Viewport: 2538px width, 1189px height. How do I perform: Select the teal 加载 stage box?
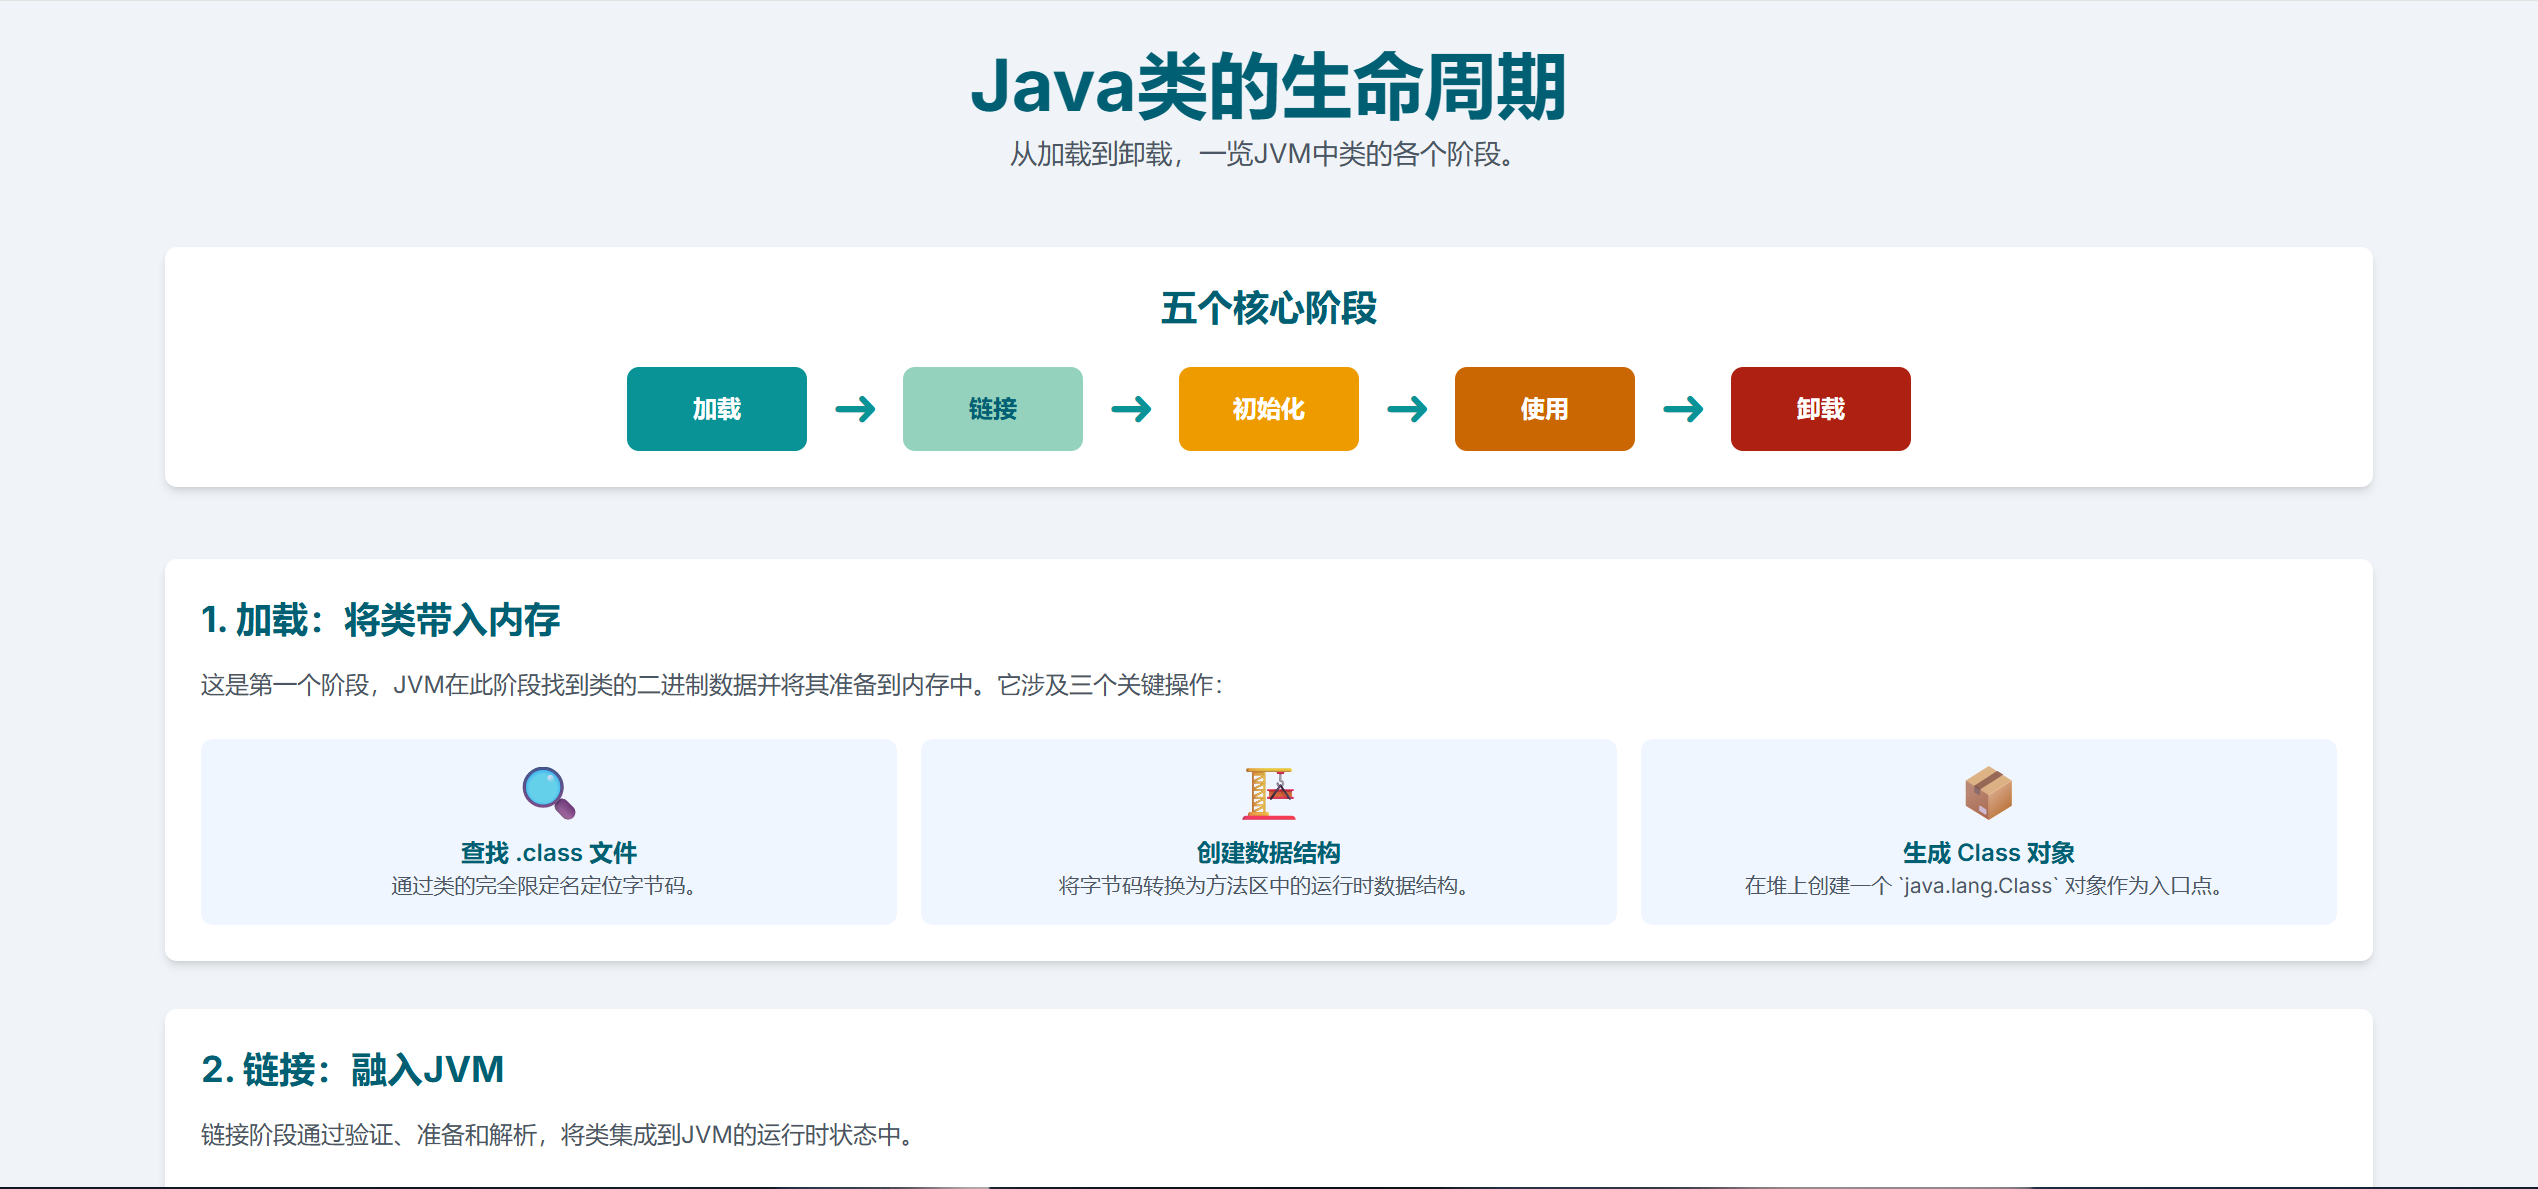716,409
